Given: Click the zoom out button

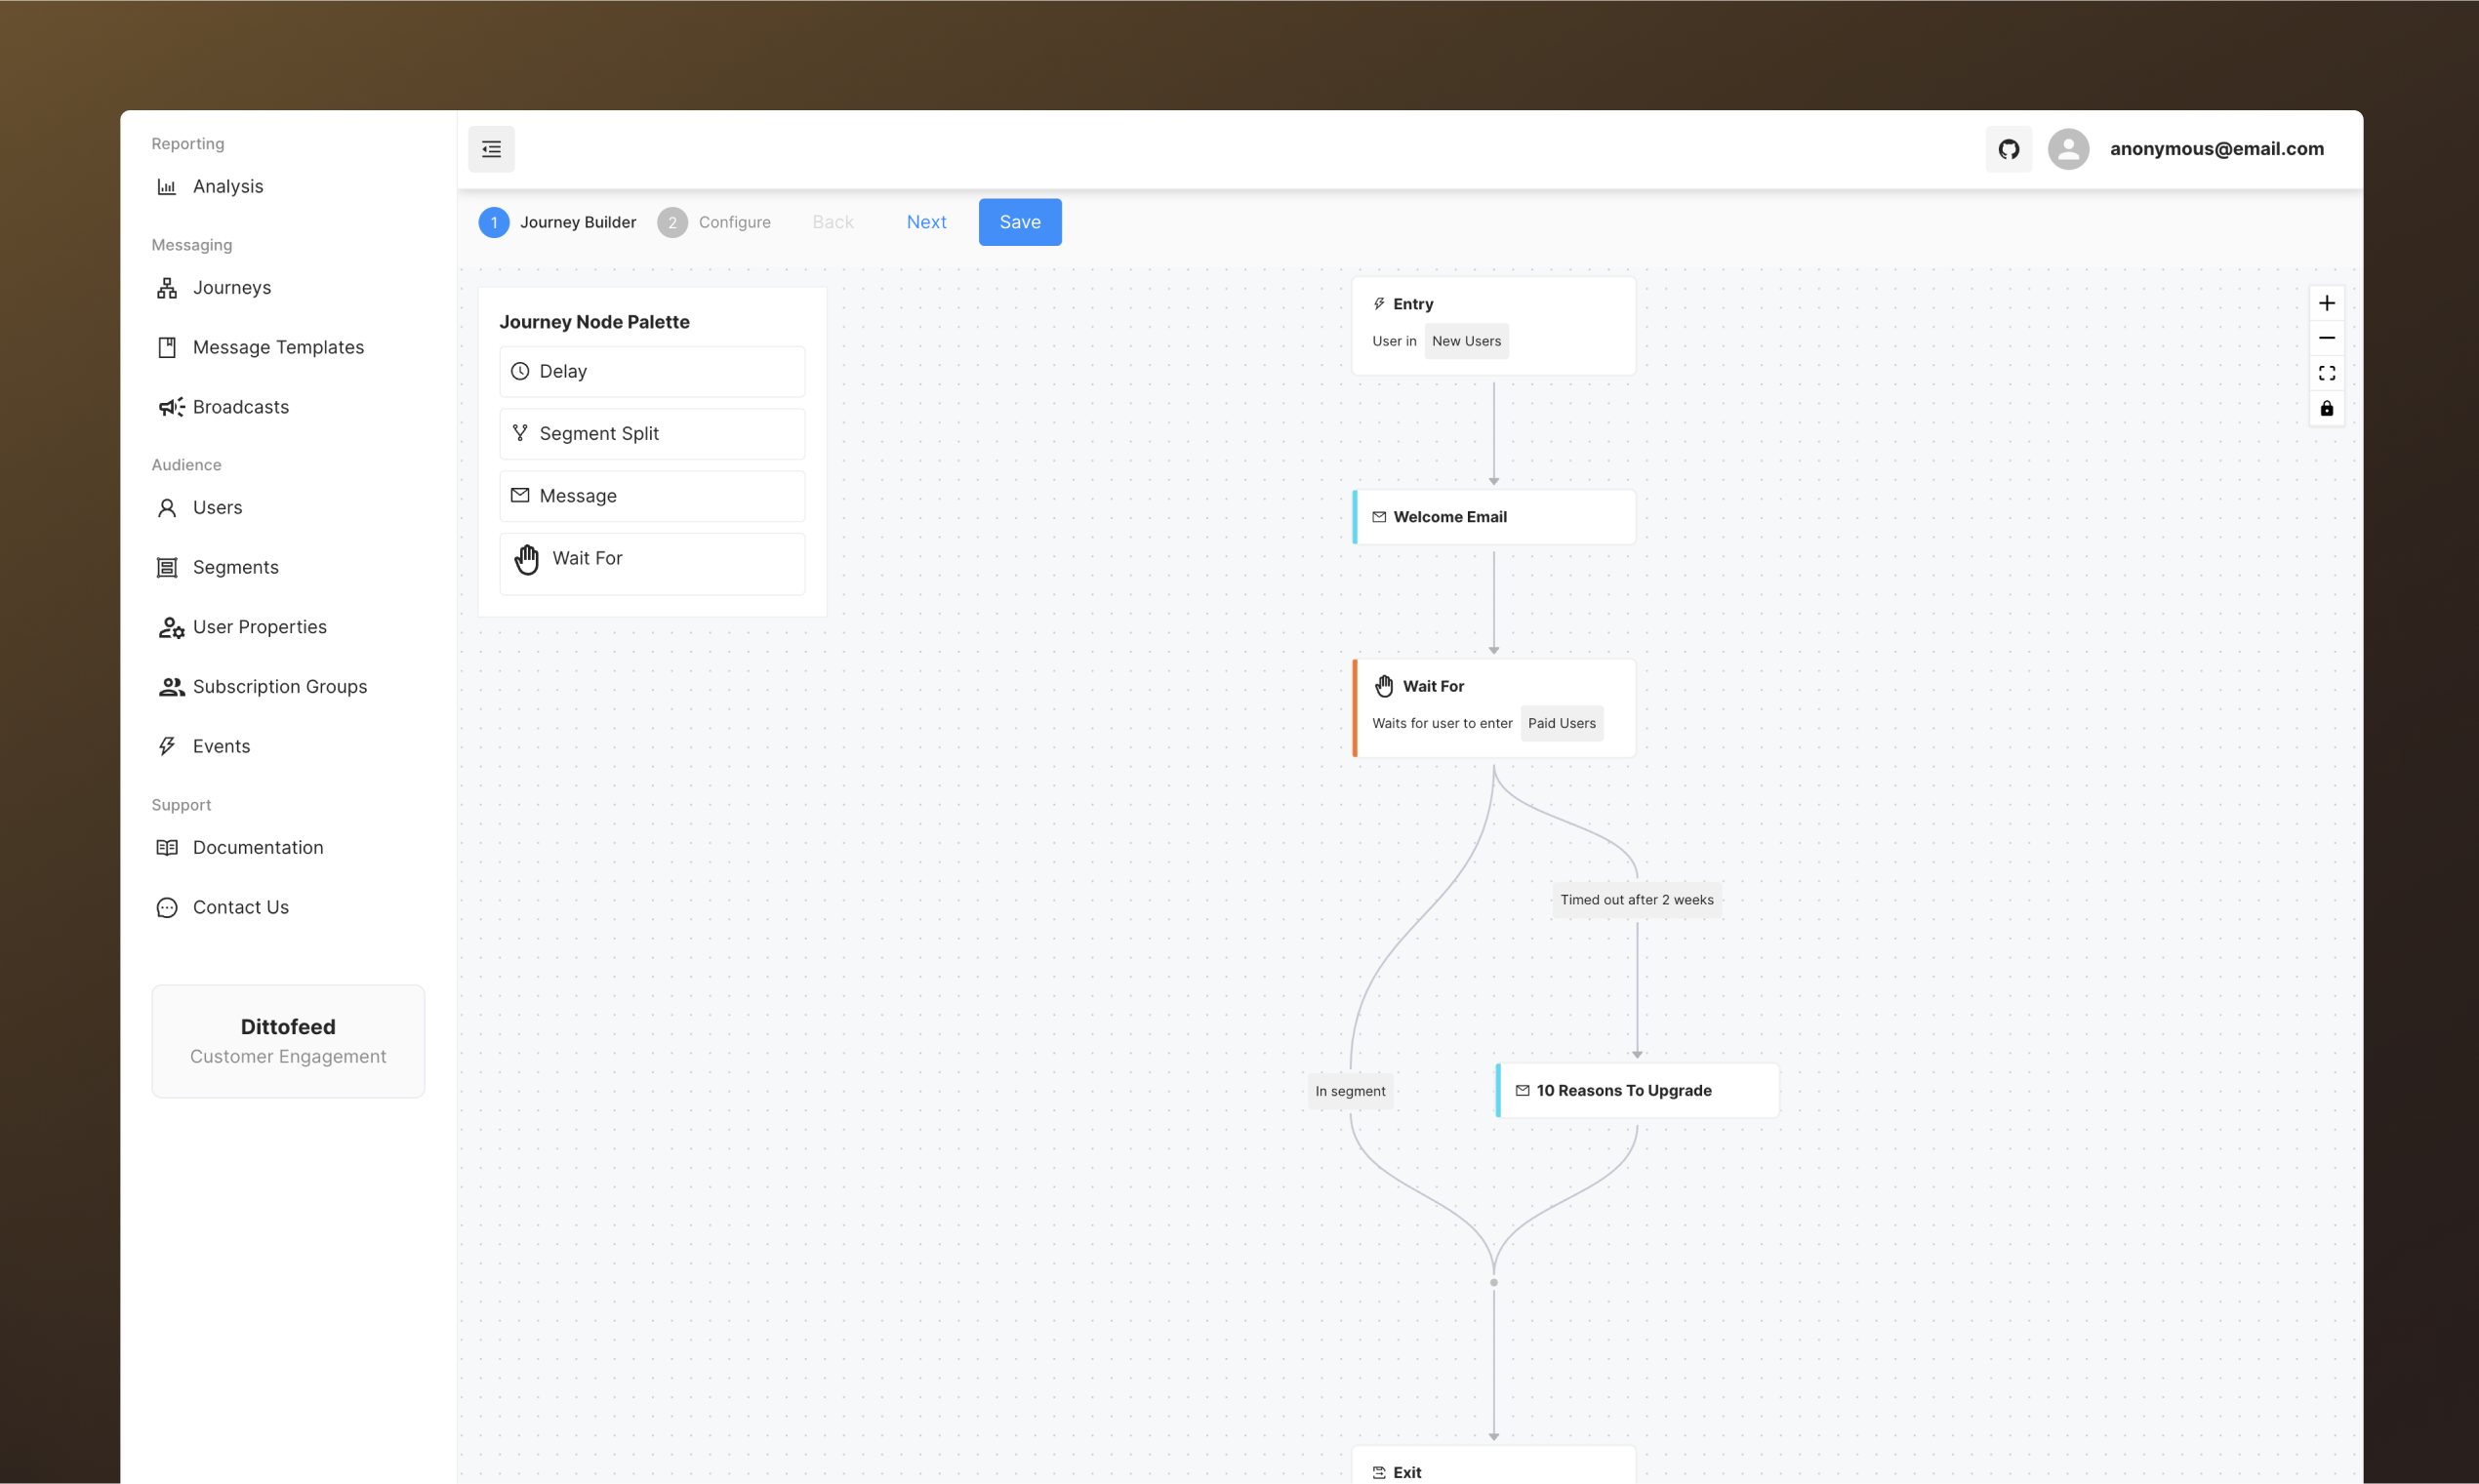Looking at the screenshot, I should tap(2327, 338).
